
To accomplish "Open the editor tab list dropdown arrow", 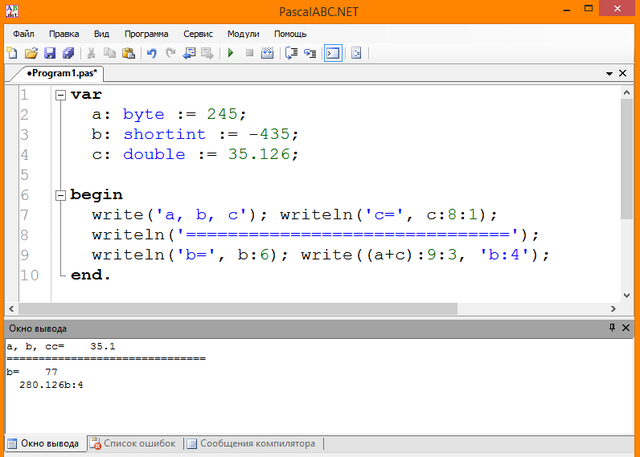I will point(609,73).
